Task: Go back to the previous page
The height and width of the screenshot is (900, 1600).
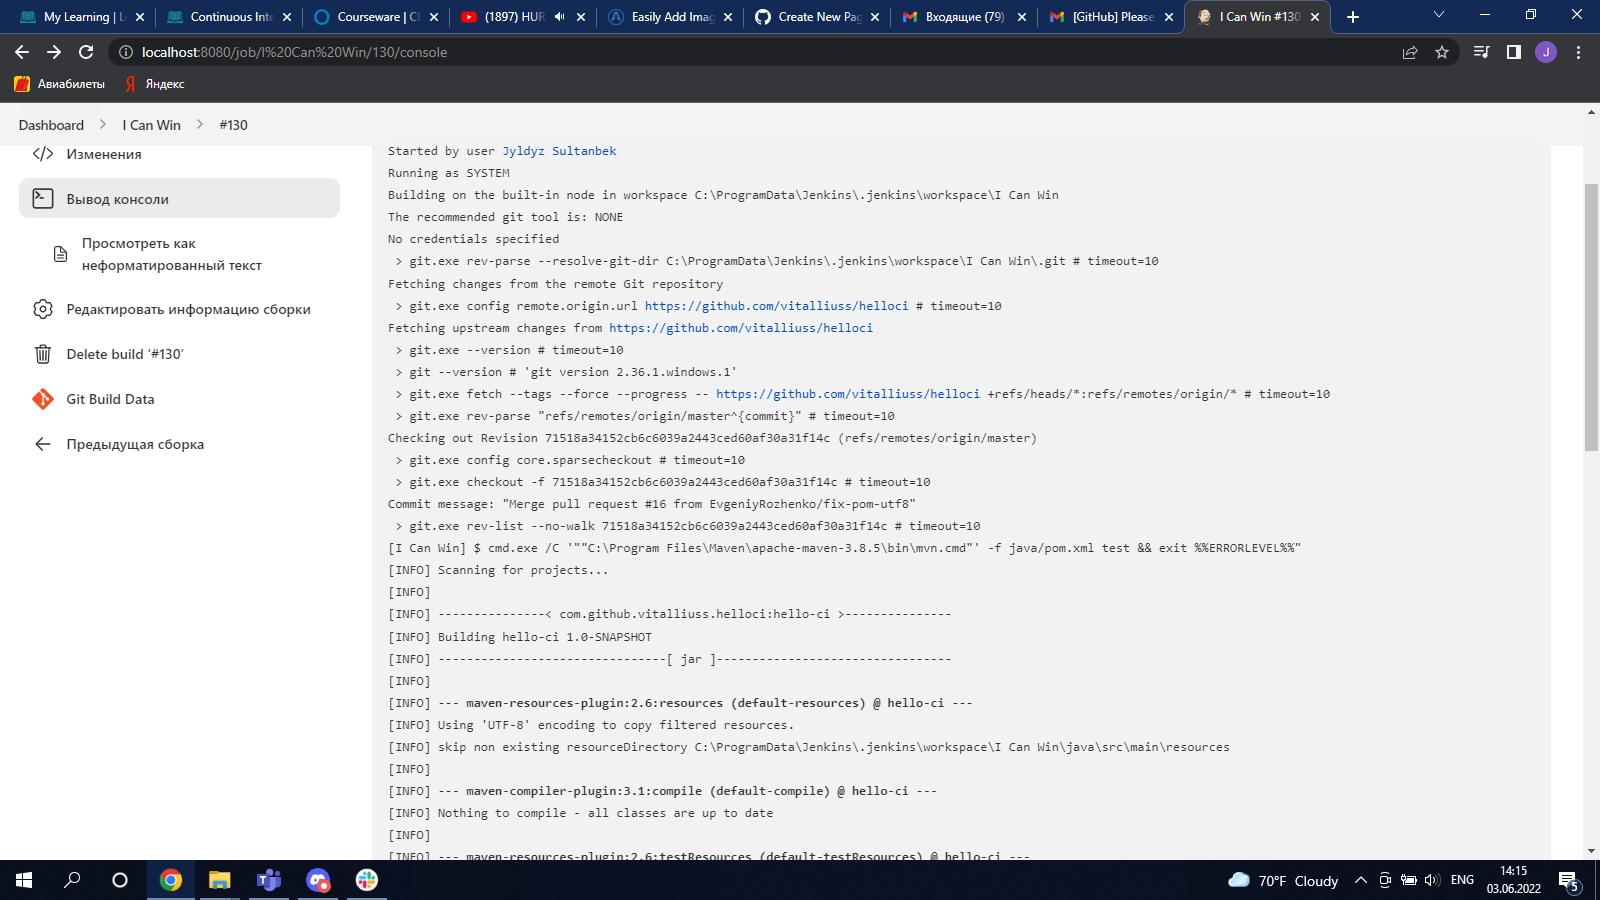Action: click(x=22, y=52)
